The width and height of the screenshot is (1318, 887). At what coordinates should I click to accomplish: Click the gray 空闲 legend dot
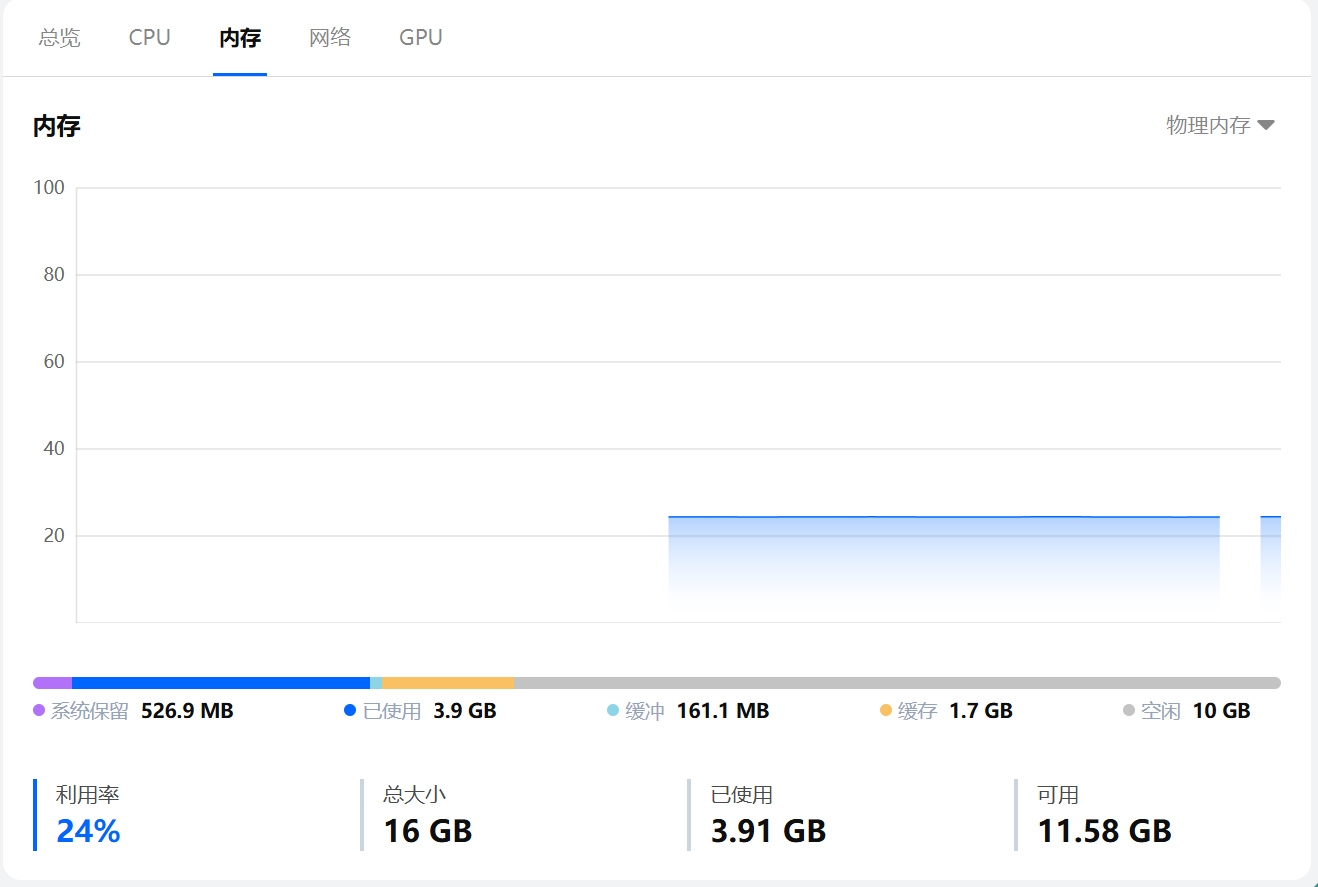click(1129, 710)
